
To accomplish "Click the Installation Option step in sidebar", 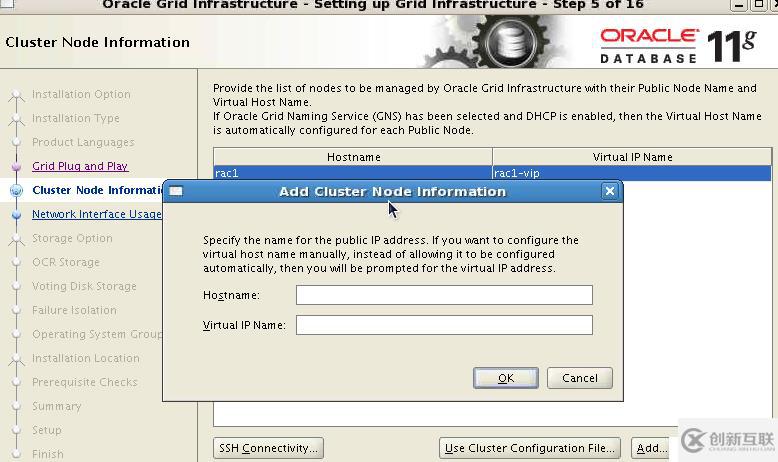I will (x=81, y=94).
